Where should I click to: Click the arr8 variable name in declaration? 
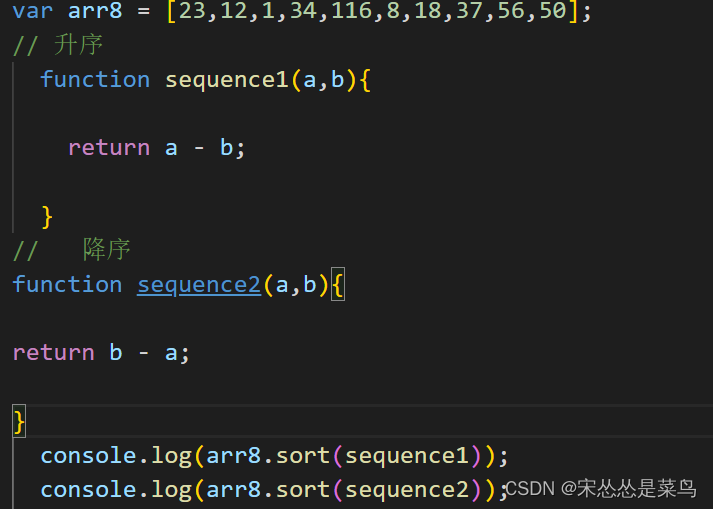95,10
